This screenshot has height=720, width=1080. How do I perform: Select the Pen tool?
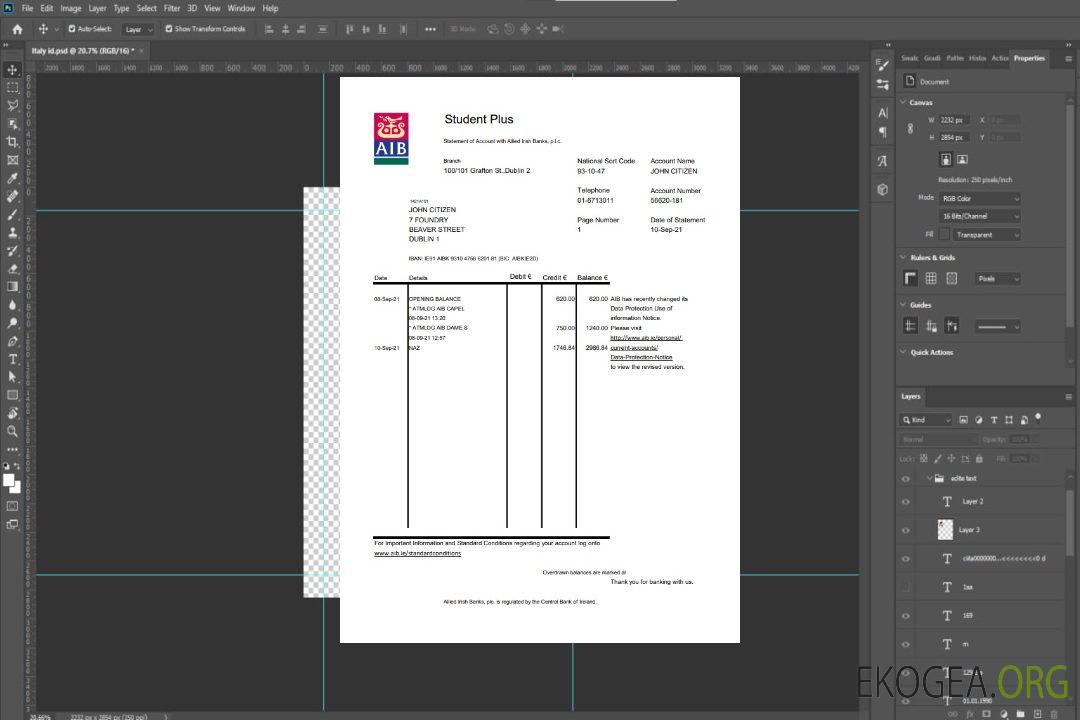click(12, 341)
